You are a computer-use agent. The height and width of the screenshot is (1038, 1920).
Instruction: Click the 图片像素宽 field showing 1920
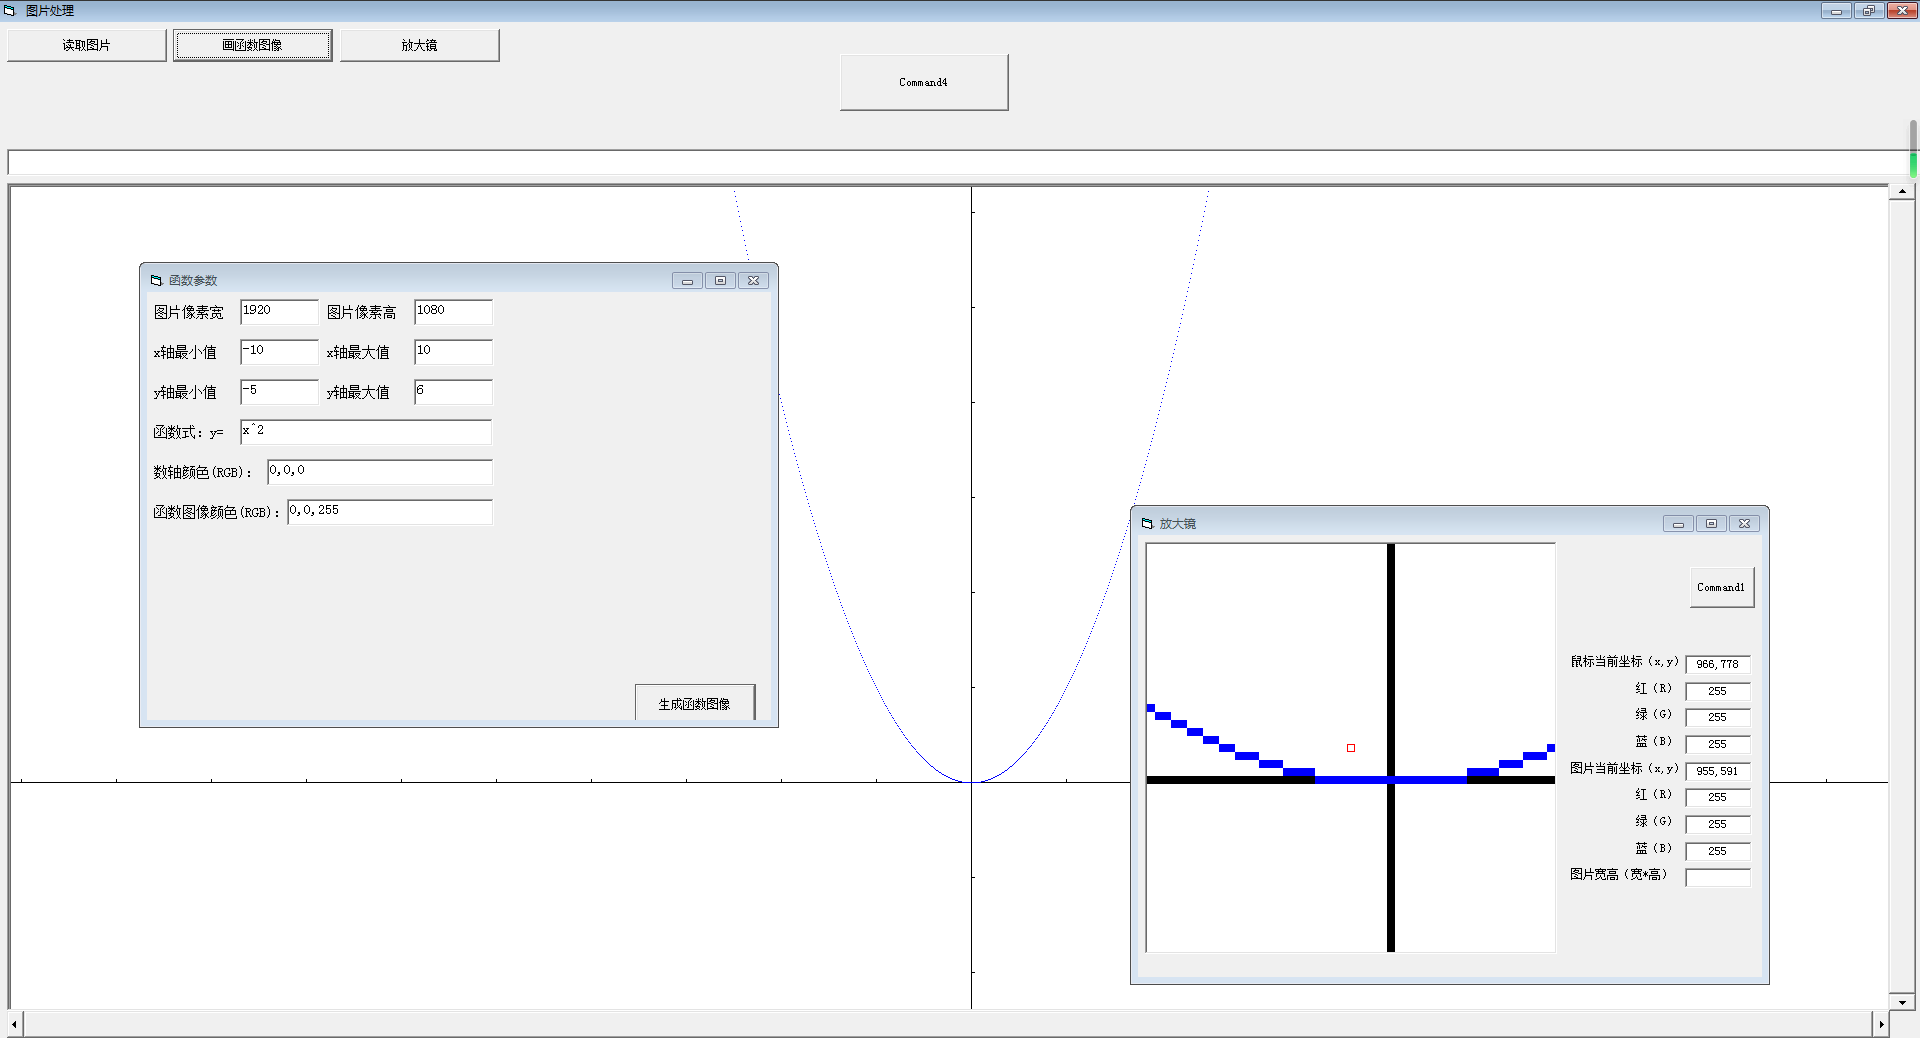(279, 311)
